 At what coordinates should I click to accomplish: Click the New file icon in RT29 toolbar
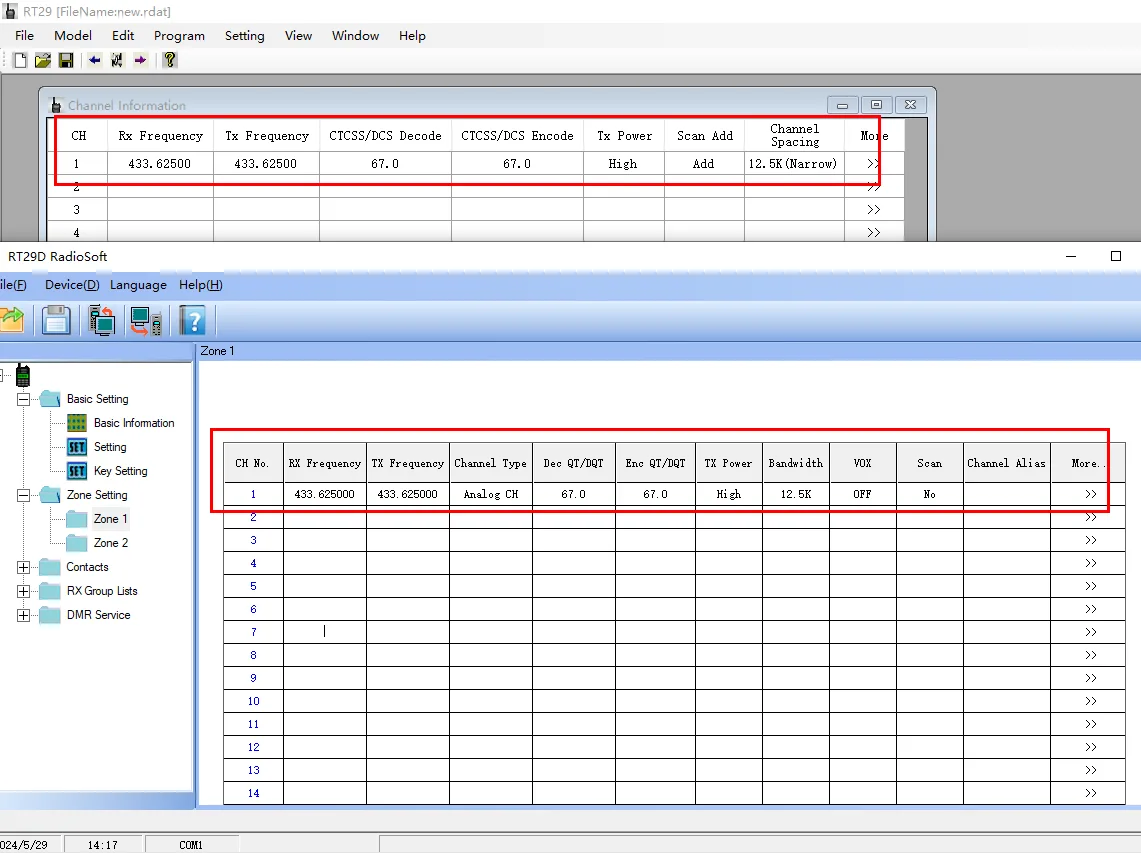20,60
